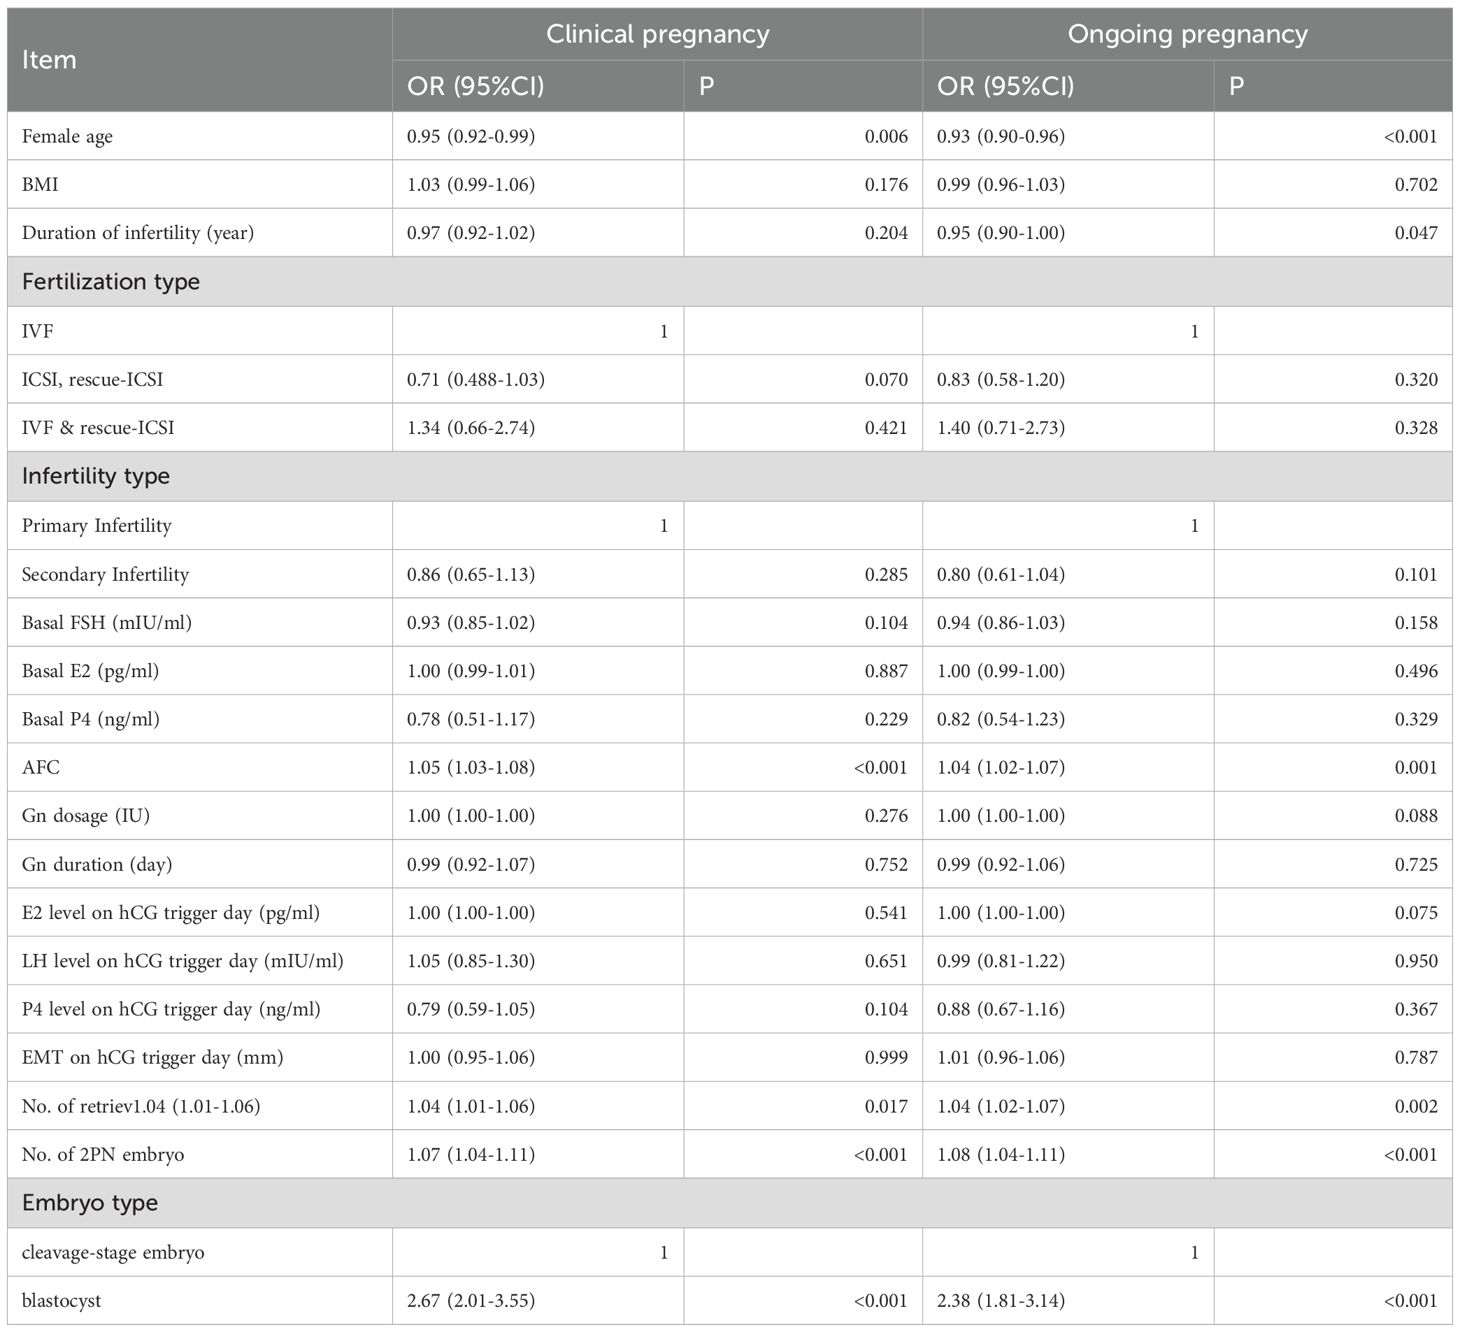Click the BMI row label
This screenshot has height=1332, width=1460.
click(40, 185)
